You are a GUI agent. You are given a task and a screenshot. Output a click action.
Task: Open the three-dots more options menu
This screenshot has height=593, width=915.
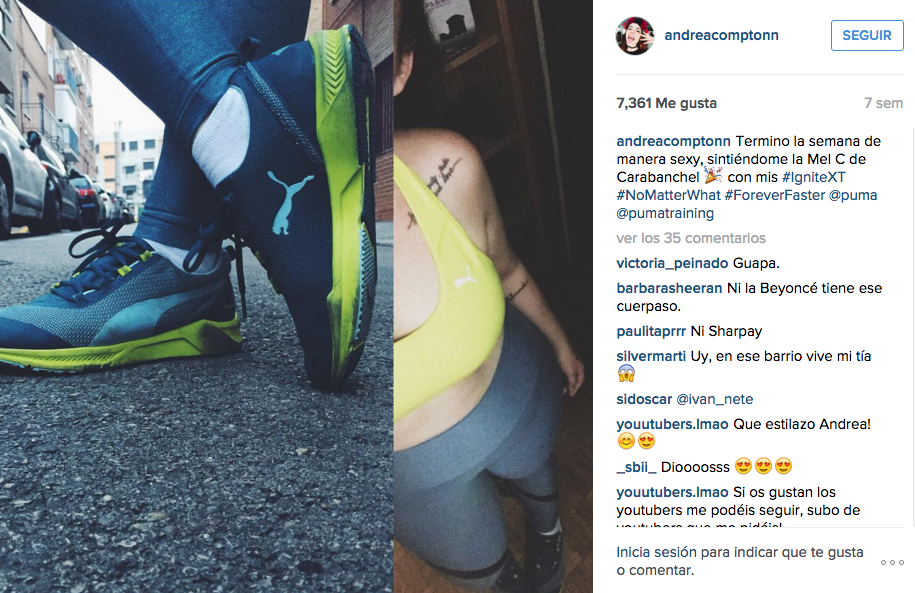[x=892, y=563]
